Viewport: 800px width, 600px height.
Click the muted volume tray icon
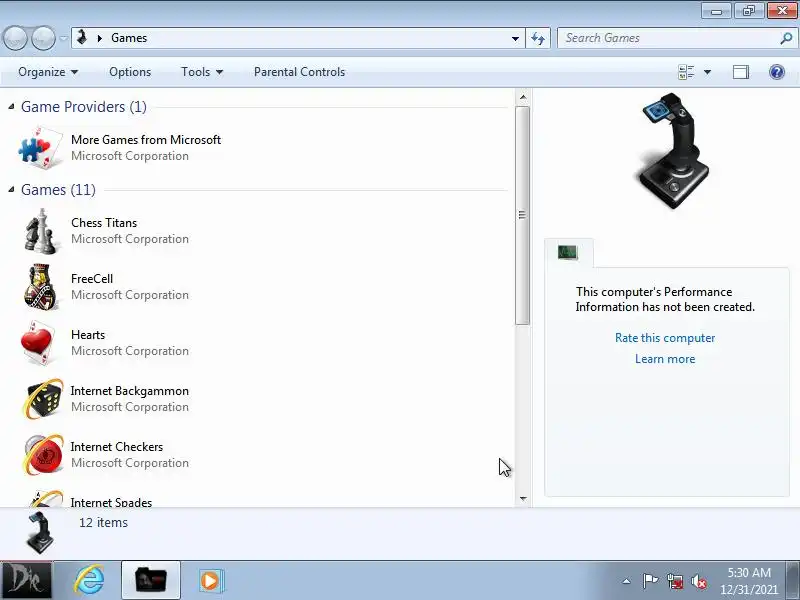698,581
